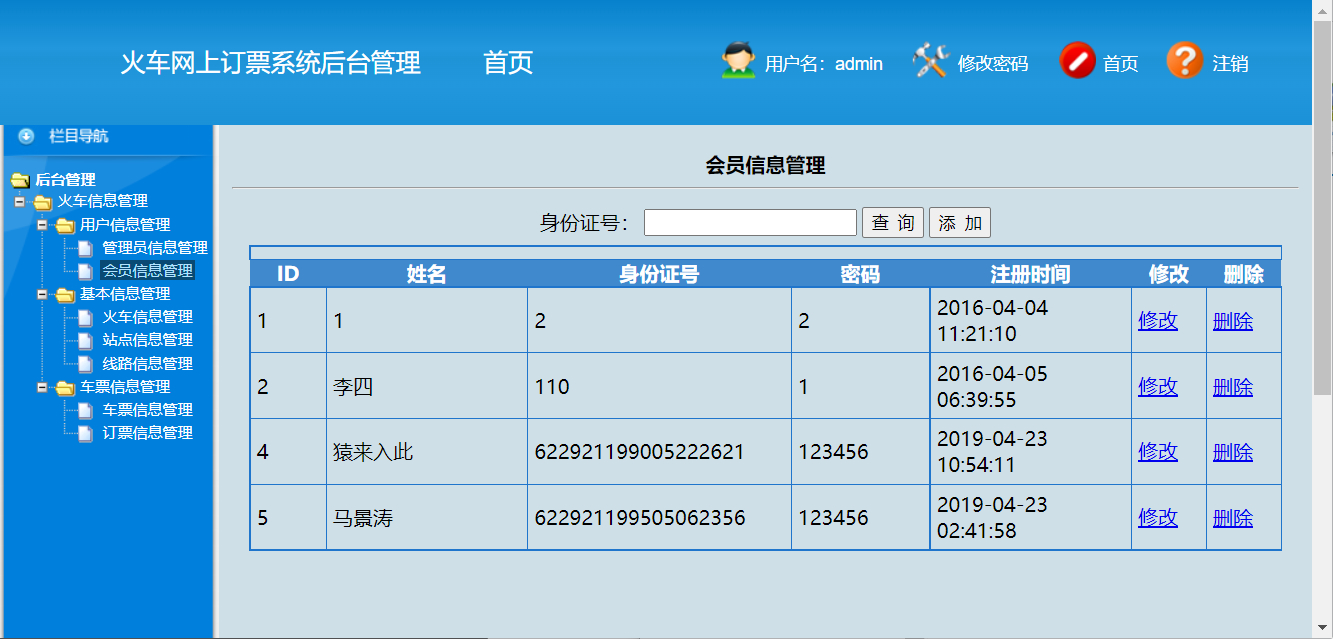The height and width of the screenshot is (639, 1333).
Task: Click the 后台管理 folder icon
Action: [20, 179]
